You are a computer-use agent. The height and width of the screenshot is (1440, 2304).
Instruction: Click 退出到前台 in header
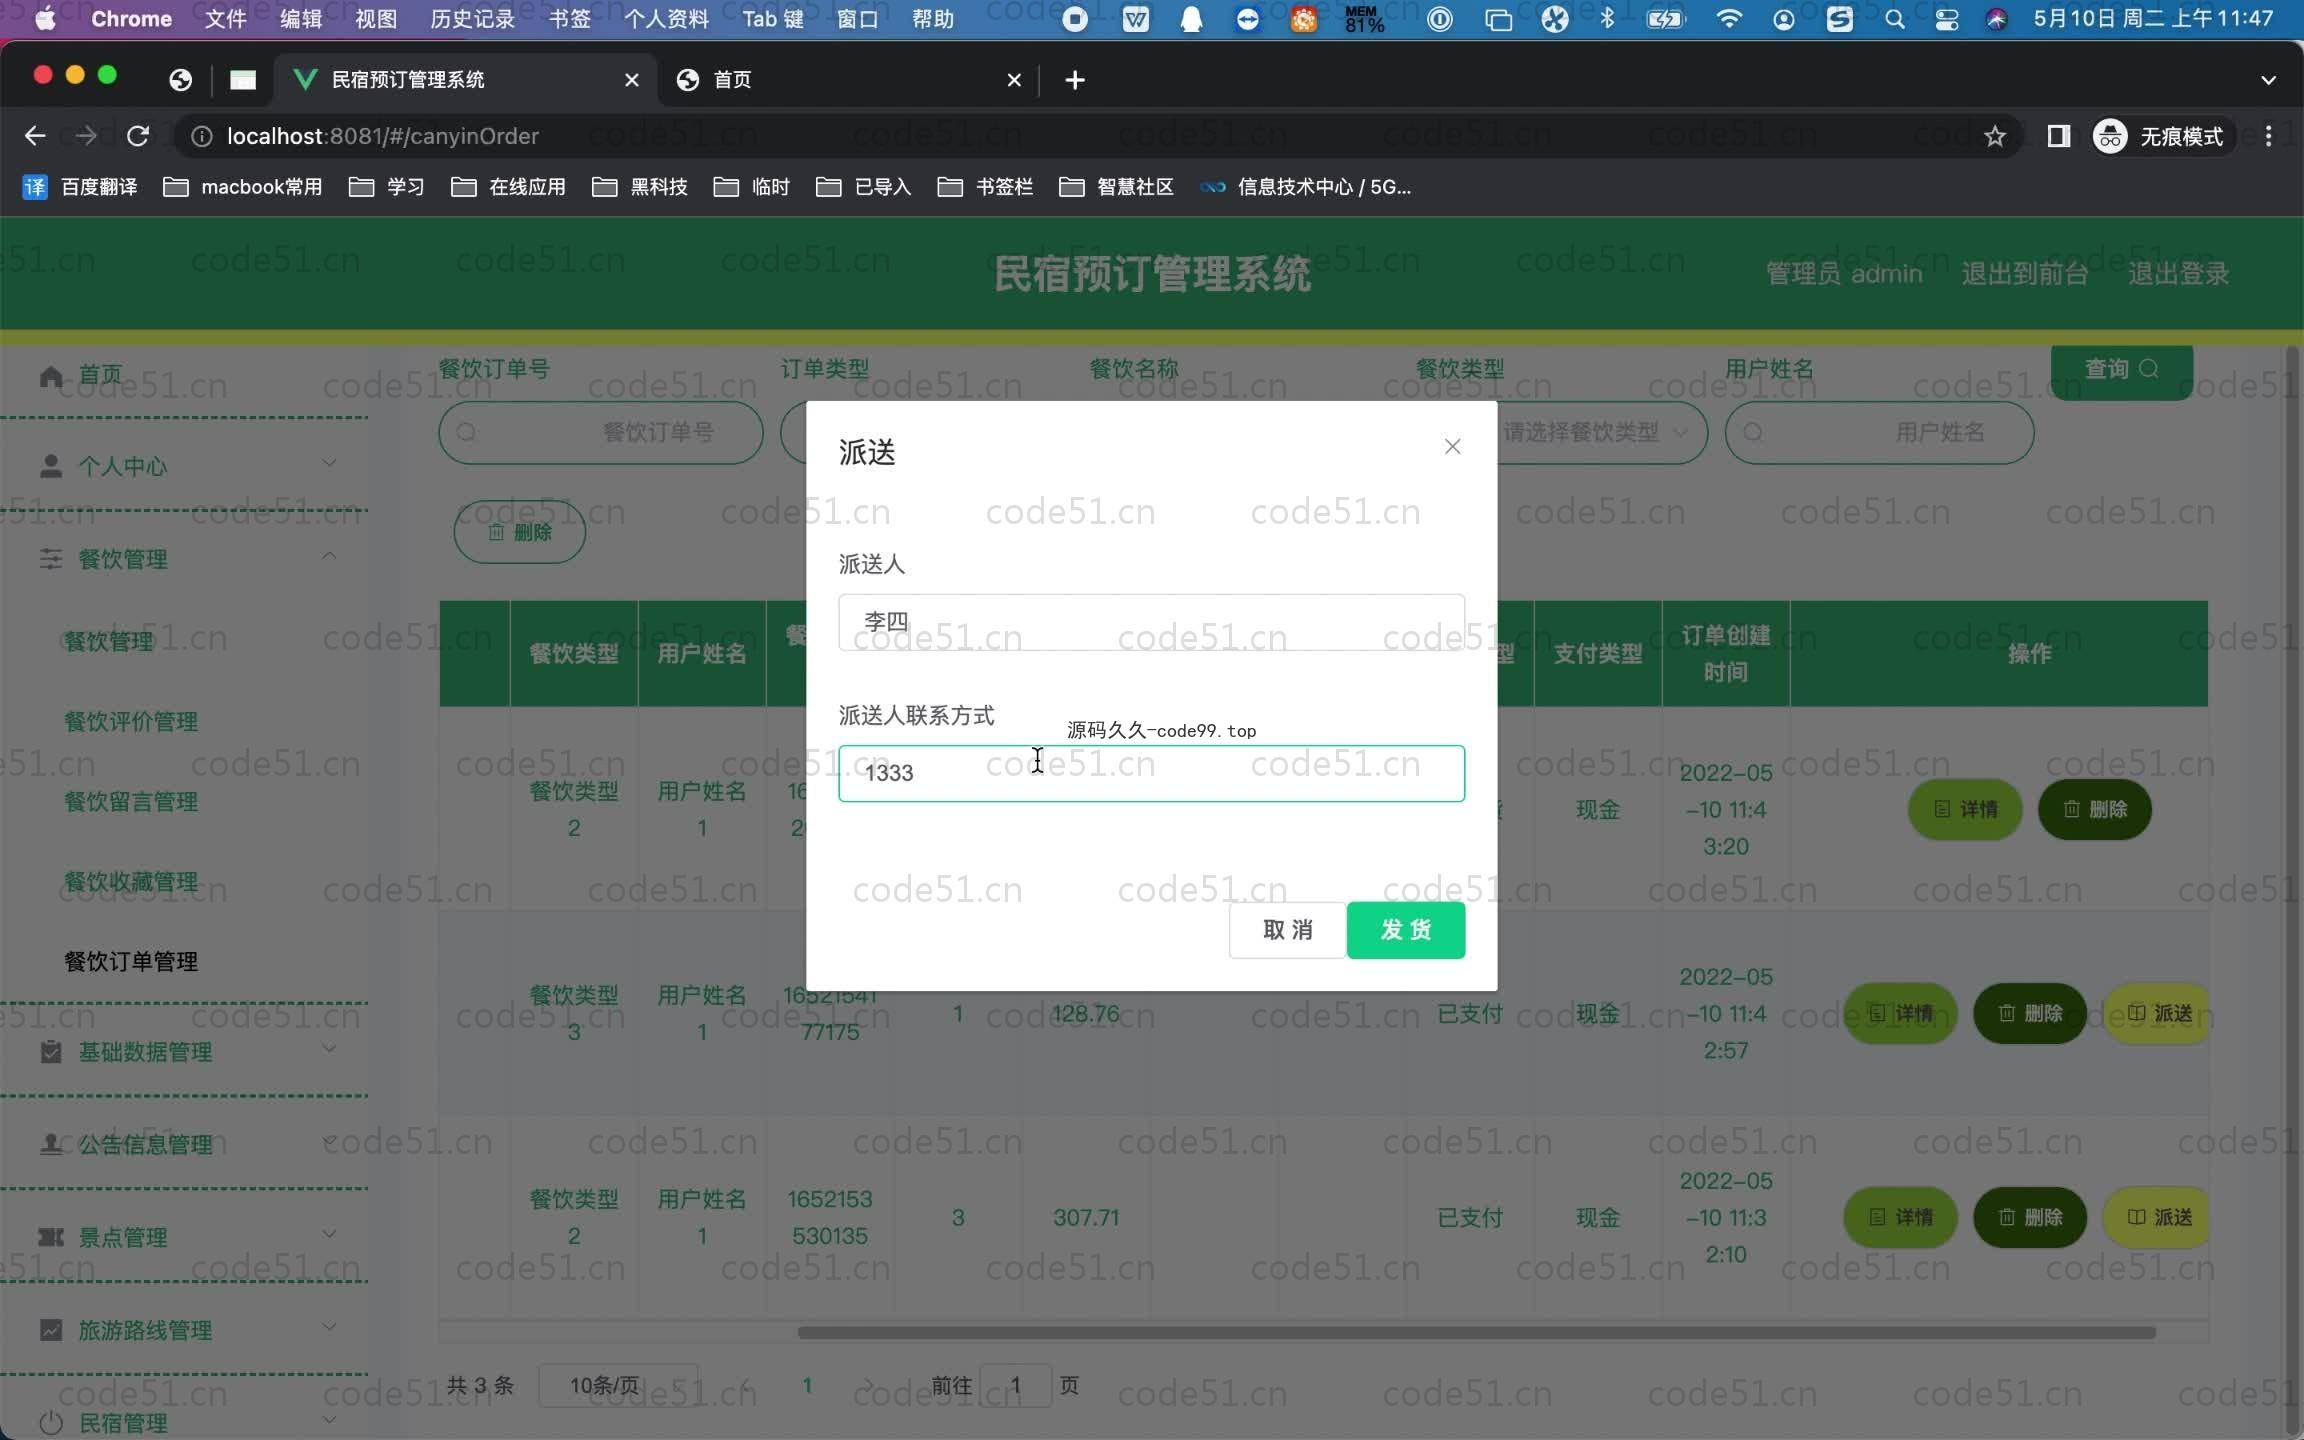pyautogui.click(x=2024, y=274)
